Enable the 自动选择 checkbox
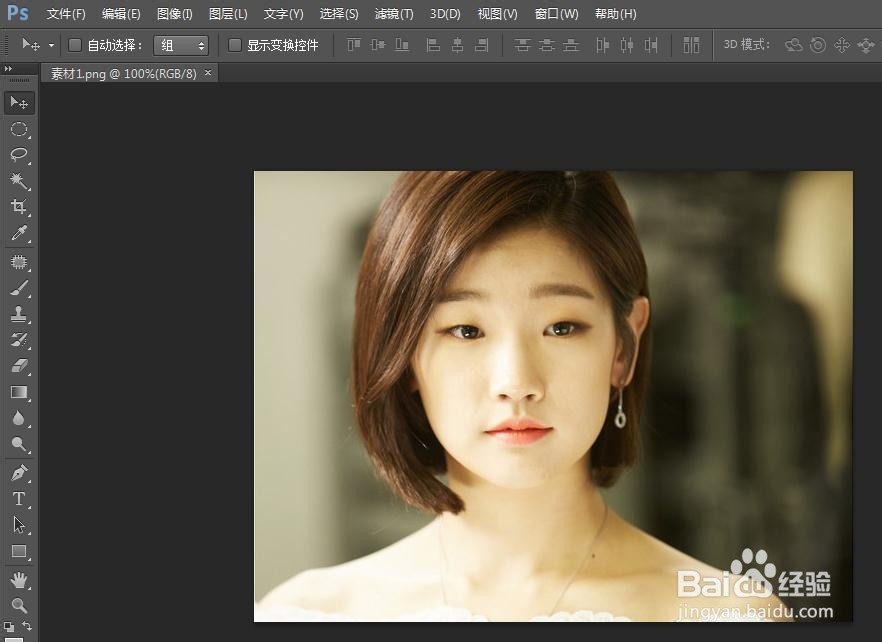Viewport: 882px width, 642px height. click(x=75, y=45)
